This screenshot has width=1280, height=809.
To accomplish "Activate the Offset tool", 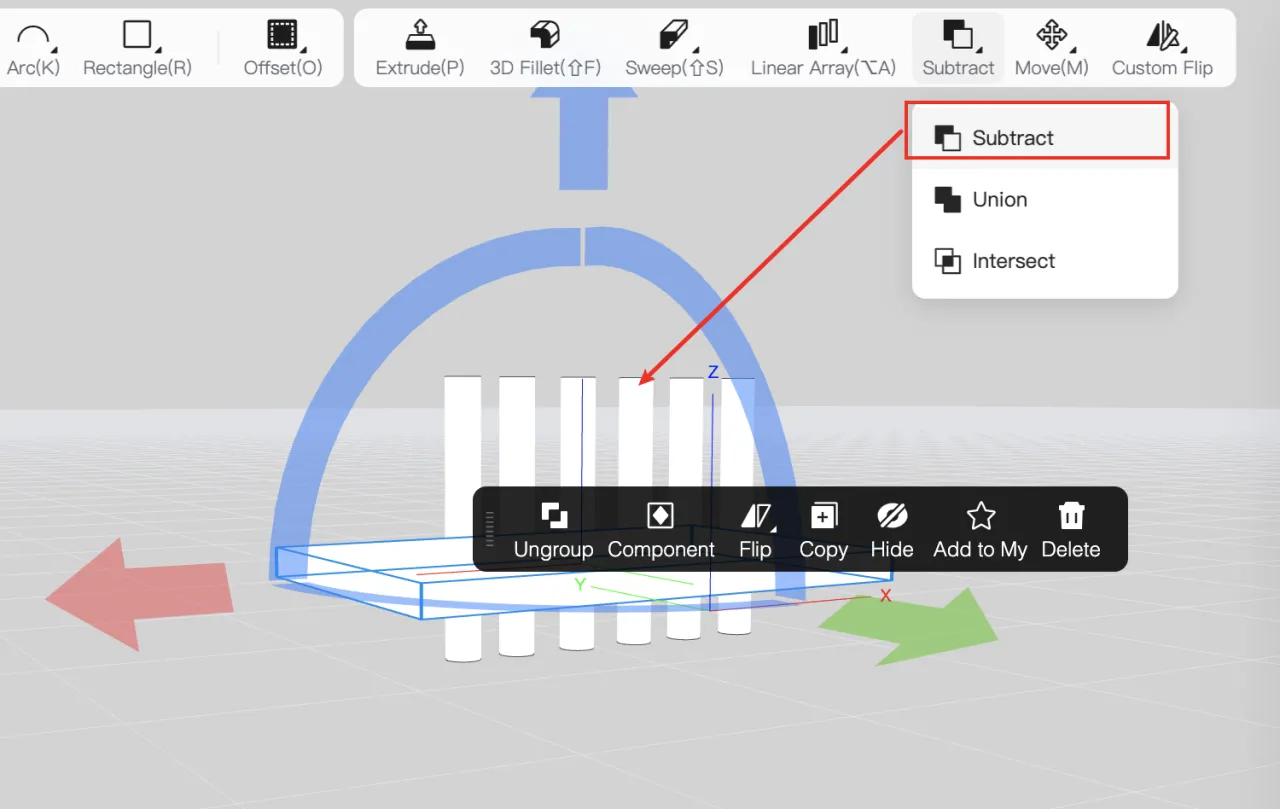I will coord(283,38).
